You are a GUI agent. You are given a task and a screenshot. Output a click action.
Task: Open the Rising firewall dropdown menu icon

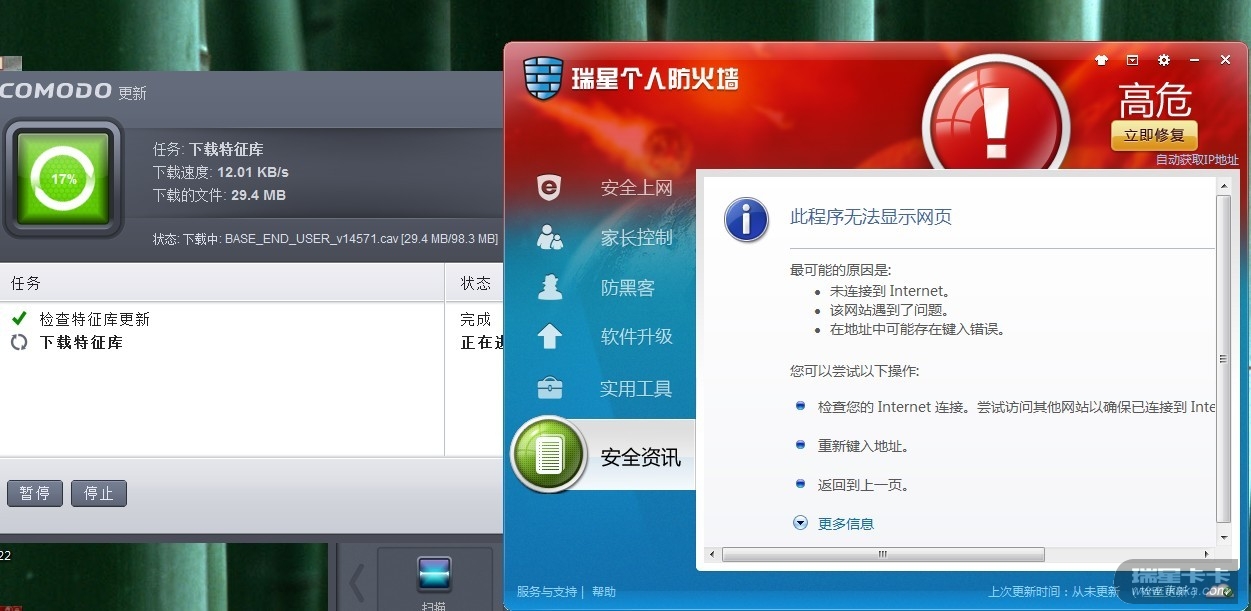pos(1133,60)
